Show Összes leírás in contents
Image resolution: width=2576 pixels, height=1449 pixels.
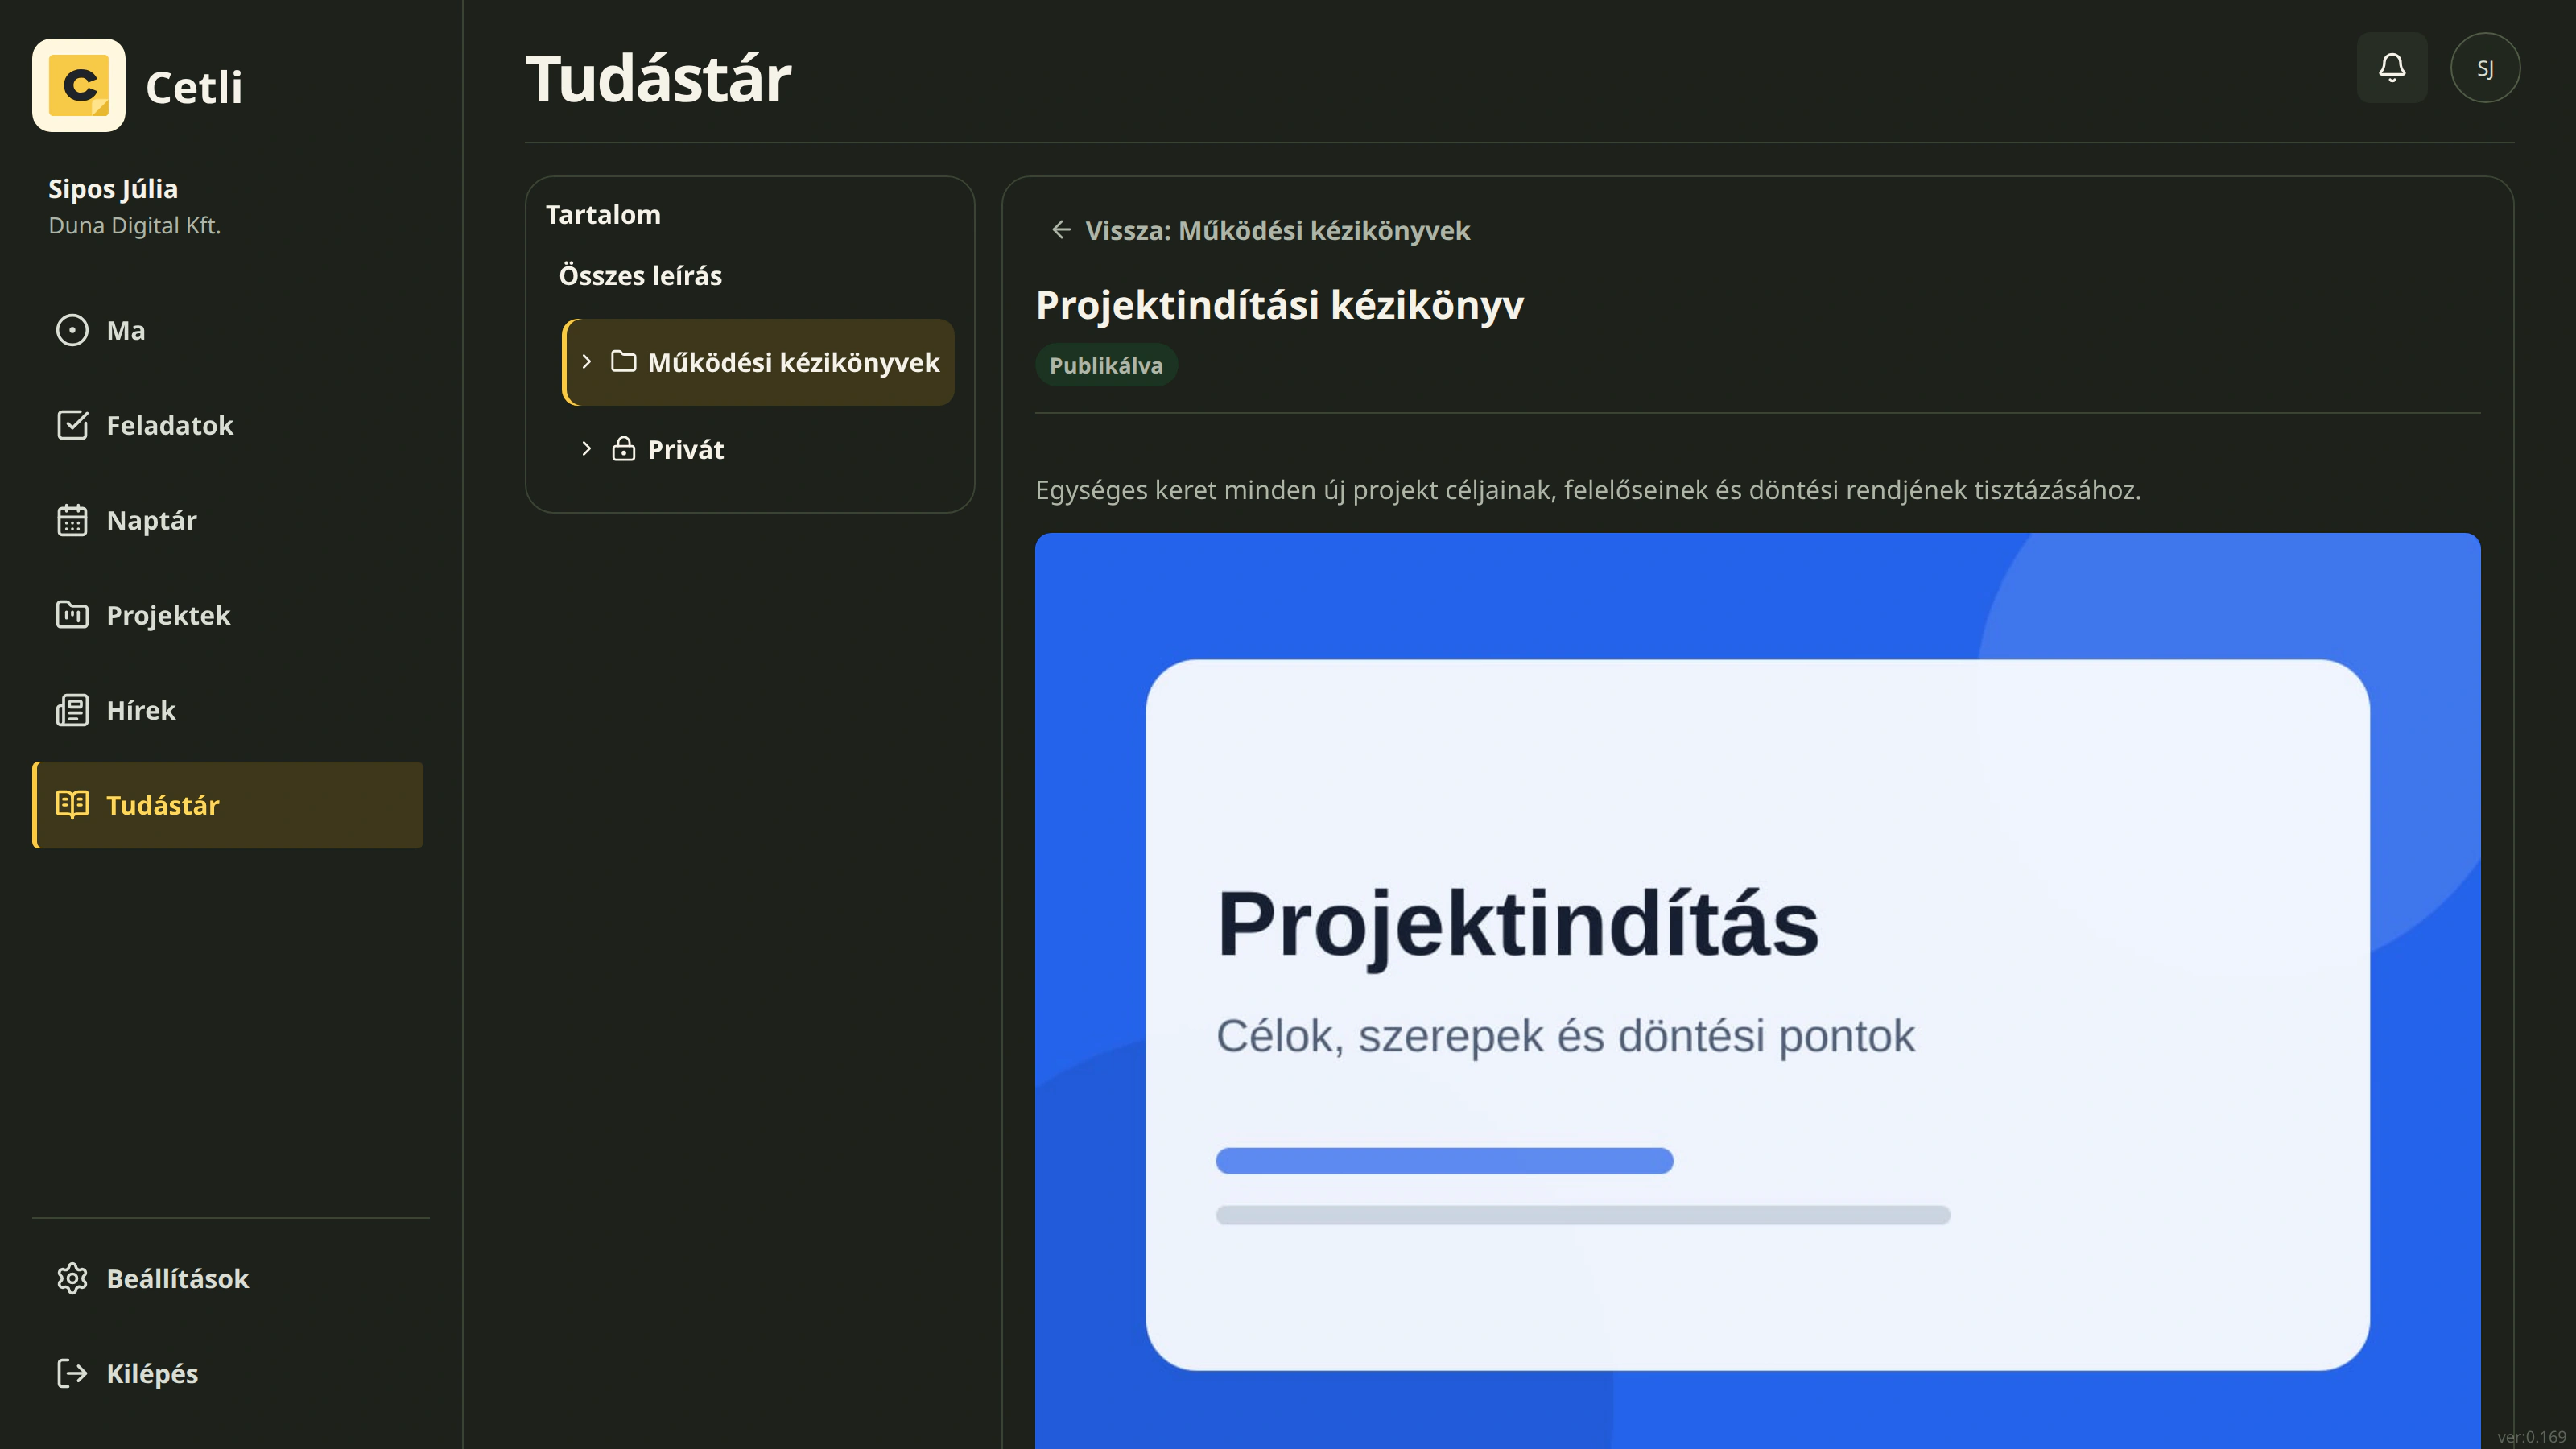coord(640,276)
